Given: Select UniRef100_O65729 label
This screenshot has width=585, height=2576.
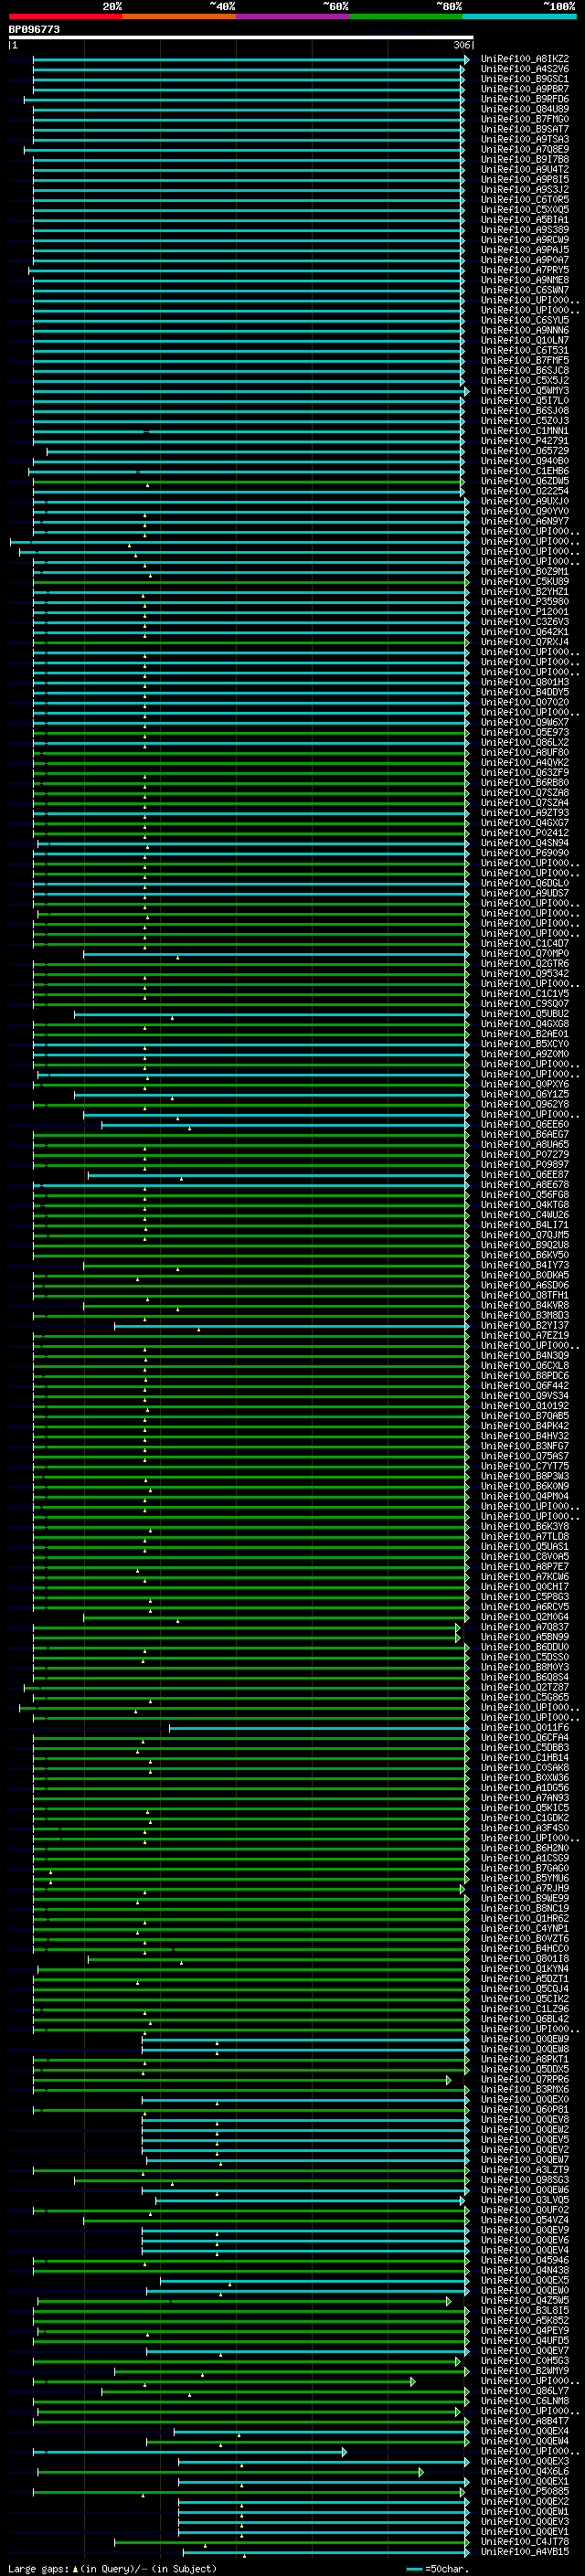Looking at the screenshot, I should tap(525, 451).
